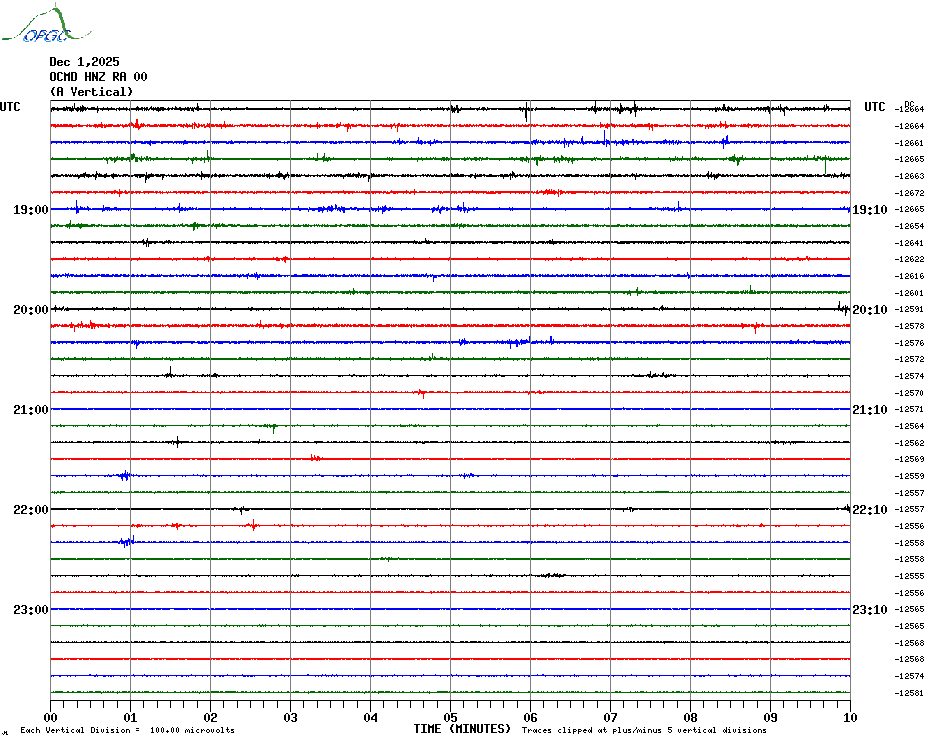Click the left 'UTC' axis label
Image resolution: width=930 pixels, height=744 pixels.
pyautogui.click(x=10, y=107)
